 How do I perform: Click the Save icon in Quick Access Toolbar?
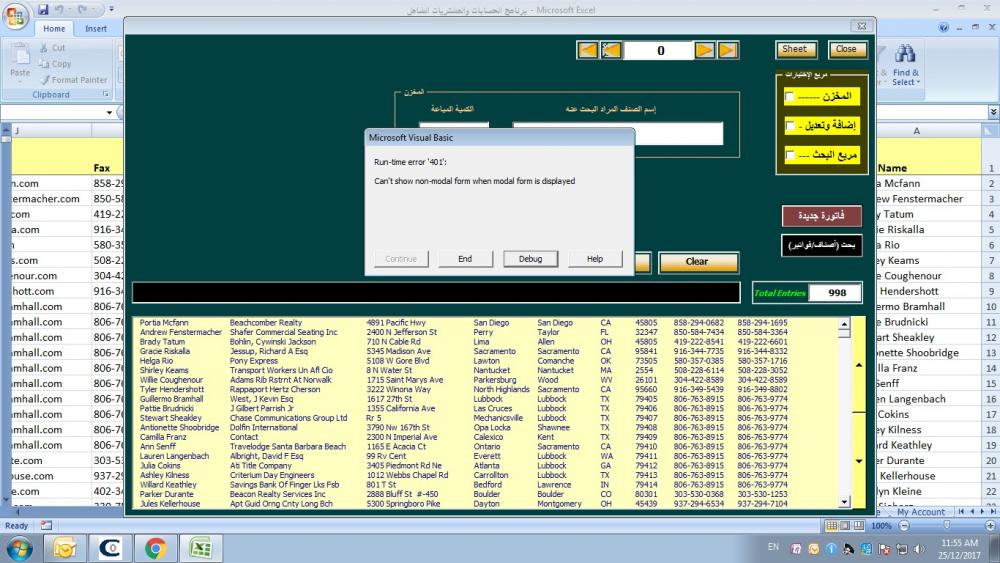click(43, 10)
